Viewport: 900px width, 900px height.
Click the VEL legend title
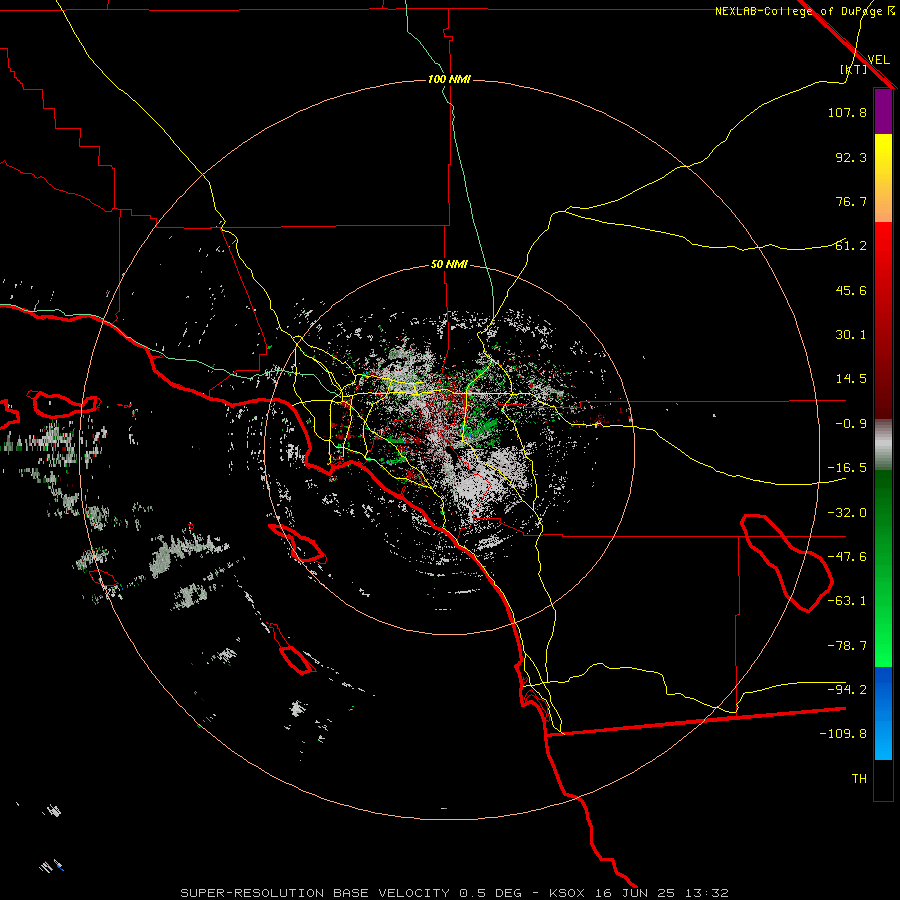pyautogui.click(x=878, y=59)
